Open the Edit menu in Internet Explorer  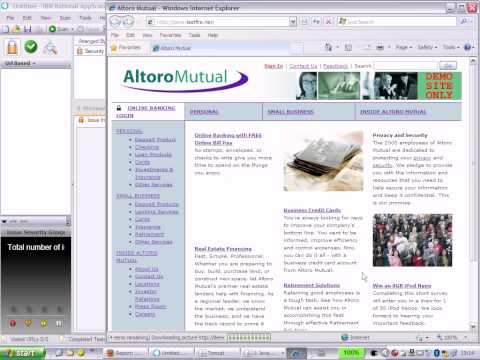[x=130, y=35]
